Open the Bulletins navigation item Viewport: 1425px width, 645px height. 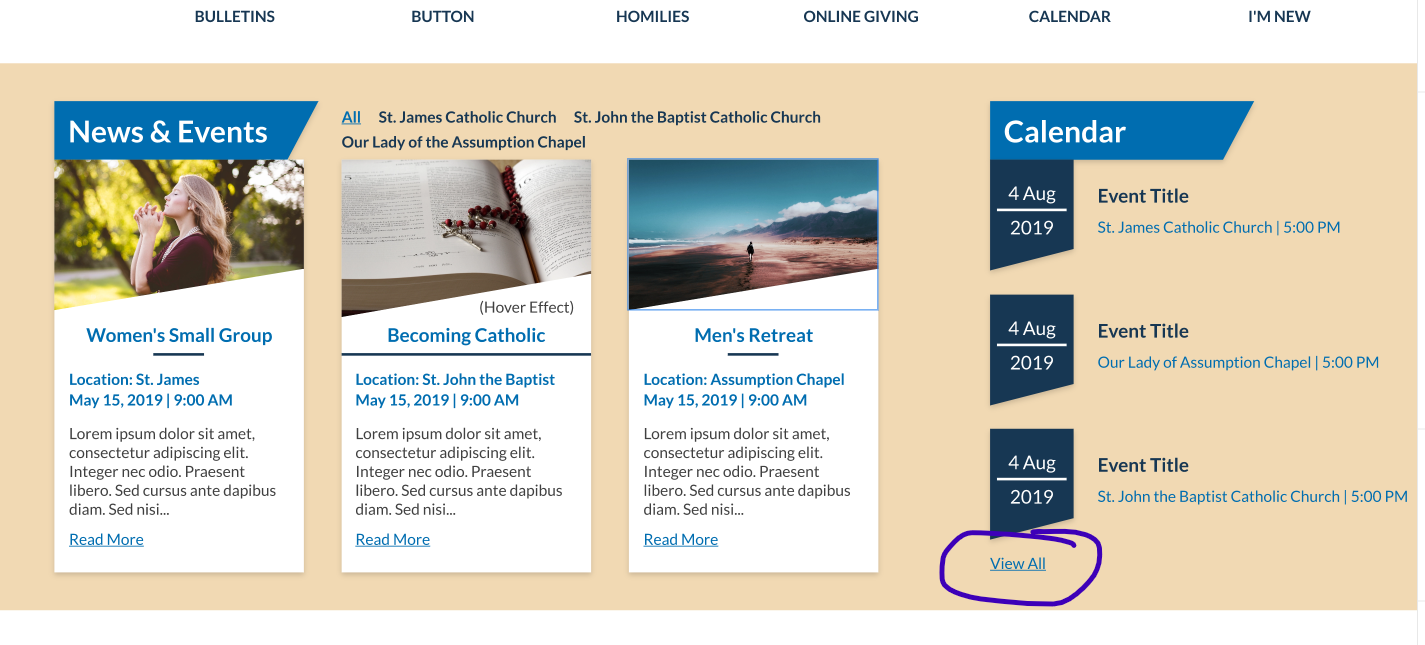[x=234, y=16]
